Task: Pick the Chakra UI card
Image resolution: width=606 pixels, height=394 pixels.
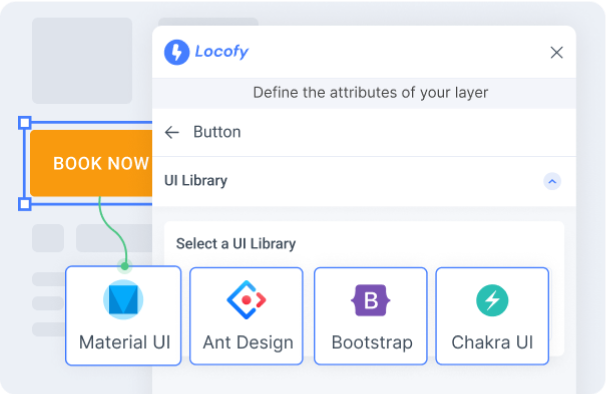Action: (492, 316)
